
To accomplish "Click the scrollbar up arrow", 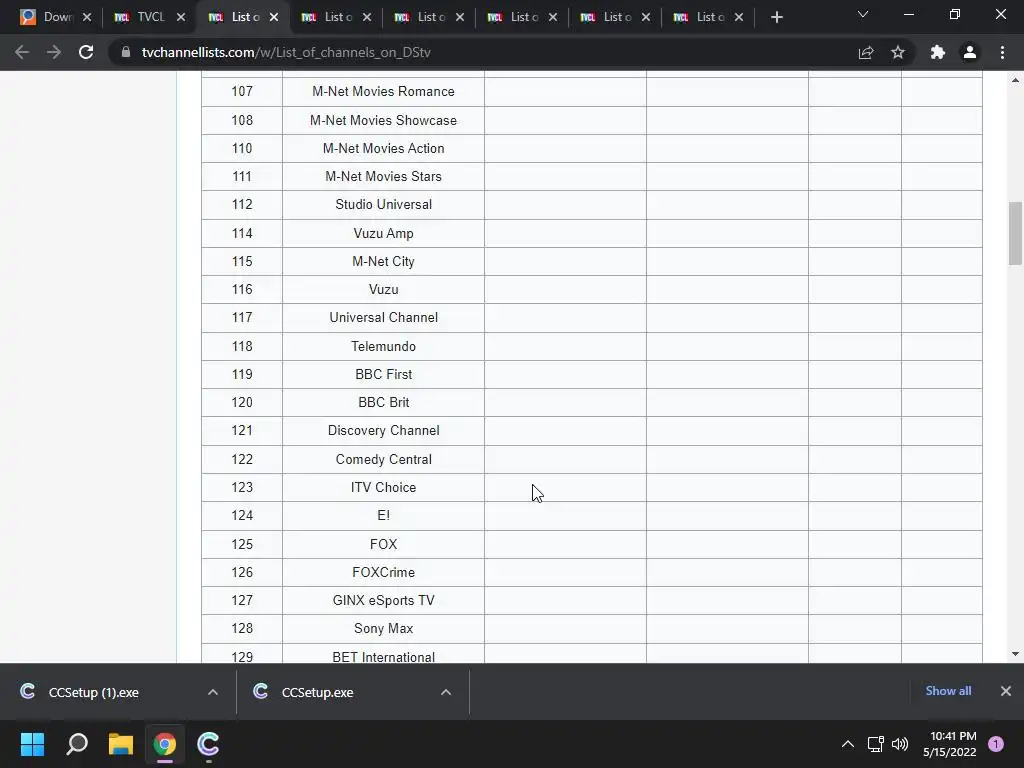I will coord(1015,80).
